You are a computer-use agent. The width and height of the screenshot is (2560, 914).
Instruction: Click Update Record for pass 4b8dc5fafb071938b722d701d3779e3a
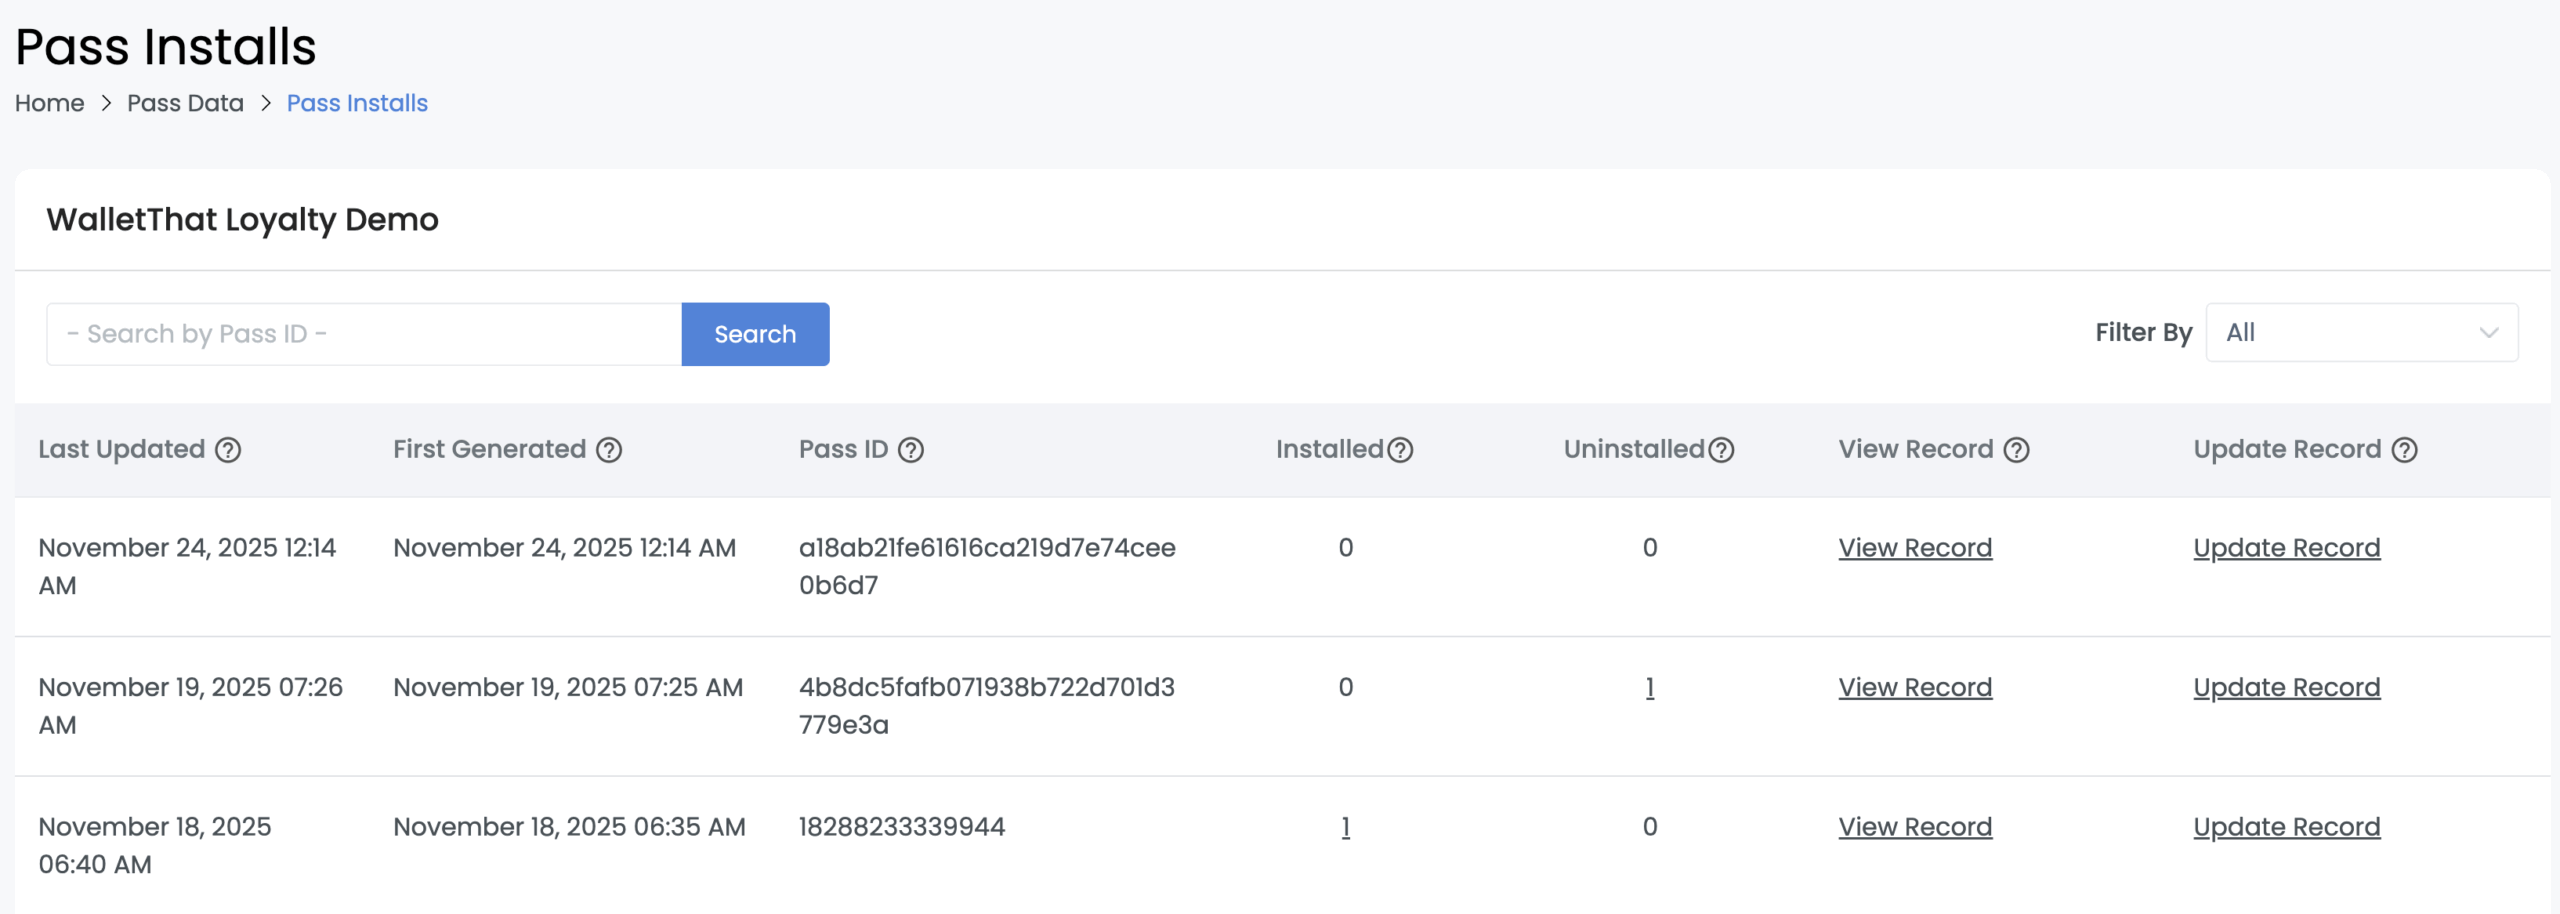click(x=2287, y=687)
